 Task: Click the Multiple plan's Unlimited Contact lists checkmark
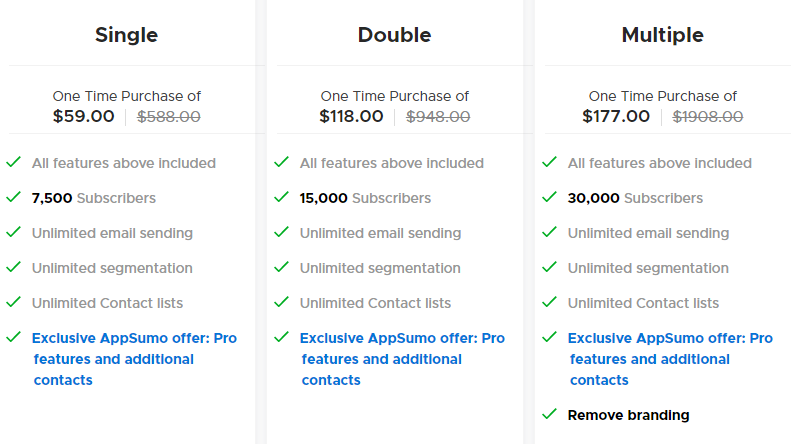[x=549, y=302]
